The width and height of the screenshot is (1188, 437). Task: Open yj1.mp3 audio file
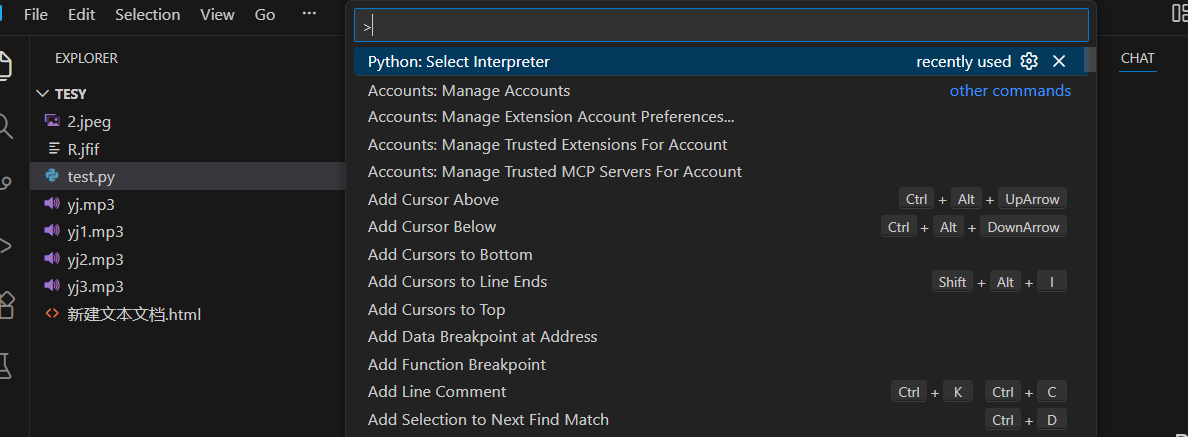[95, 231]
